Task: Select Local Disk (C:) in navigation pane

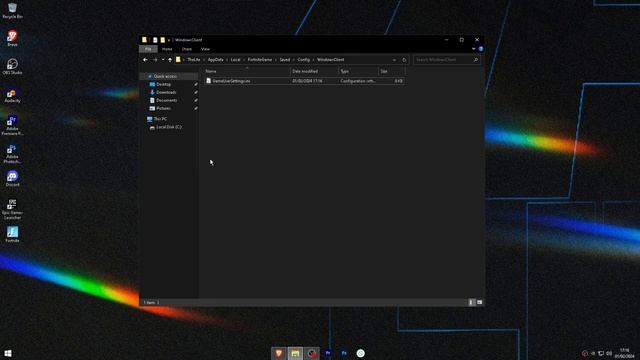Action: (169, 127)
